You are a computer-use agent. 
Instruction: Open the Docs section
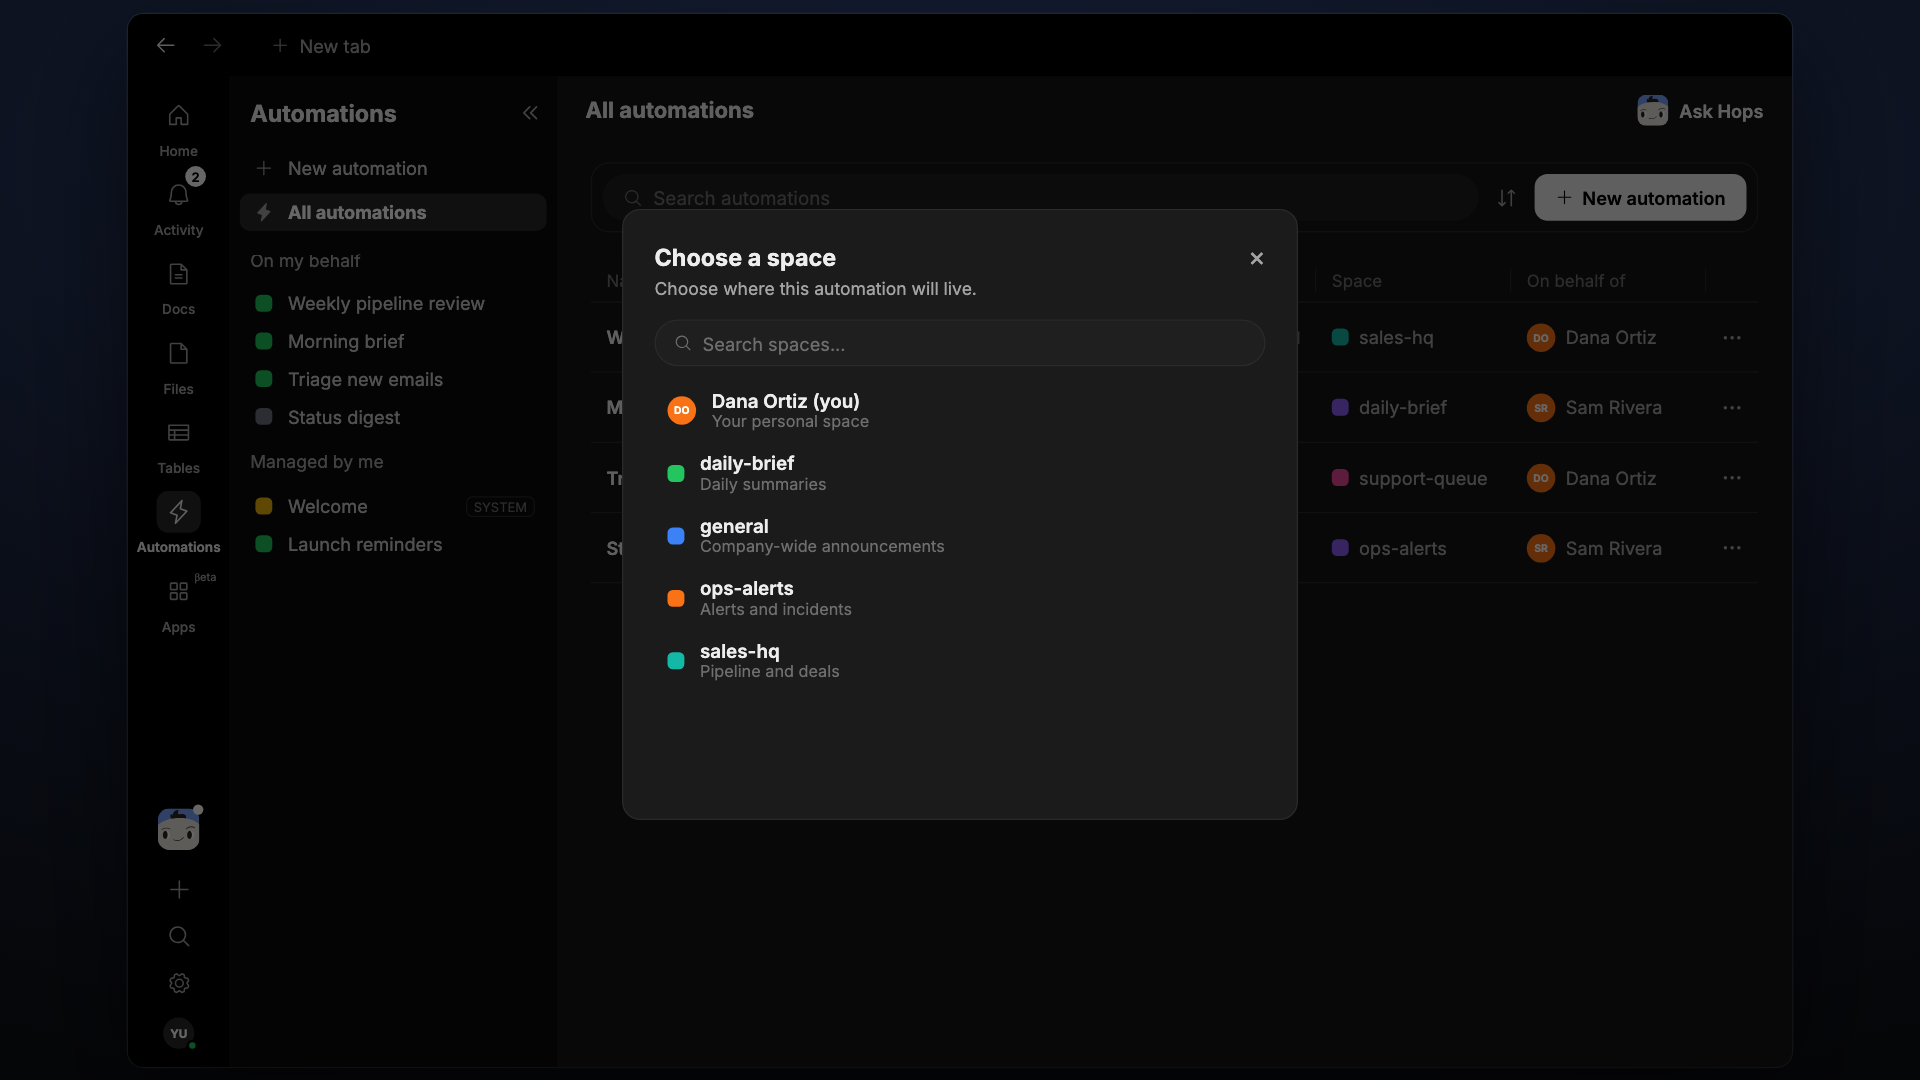point(178,288)
